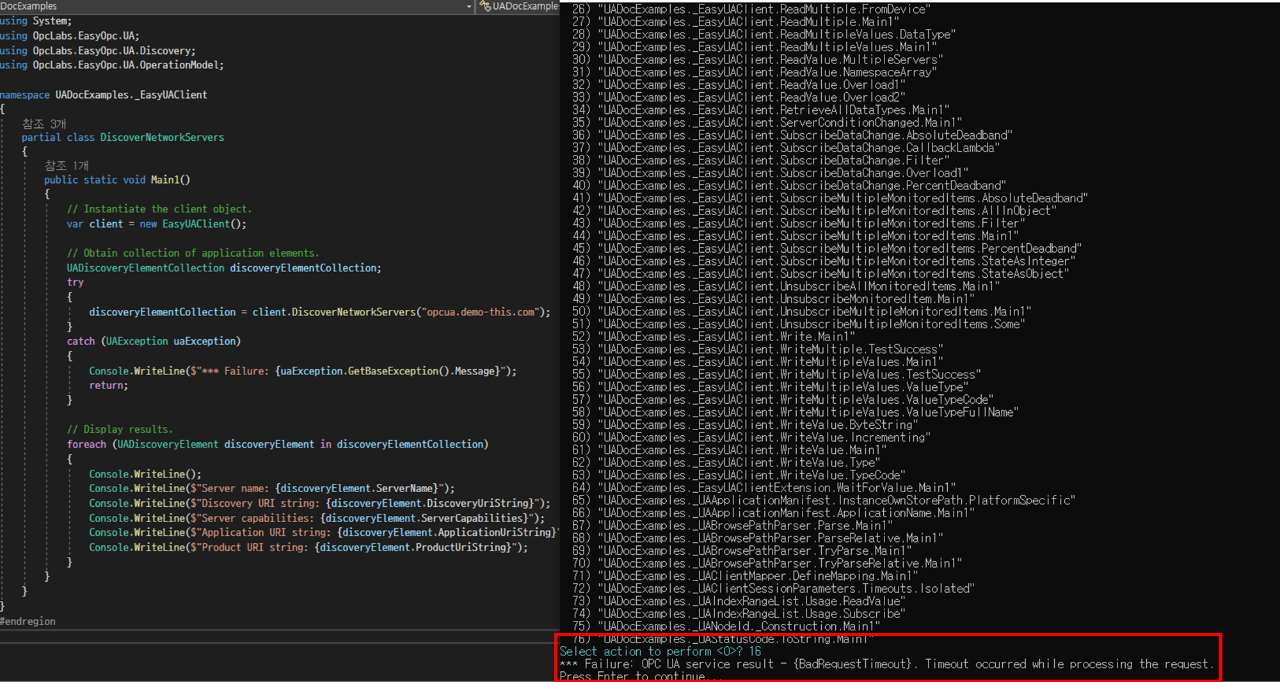This screenshot has width=1280, height=682.
Task: Click console entry 34 RetrieveAllDataTypes.Main1
Action: [761, 110]
